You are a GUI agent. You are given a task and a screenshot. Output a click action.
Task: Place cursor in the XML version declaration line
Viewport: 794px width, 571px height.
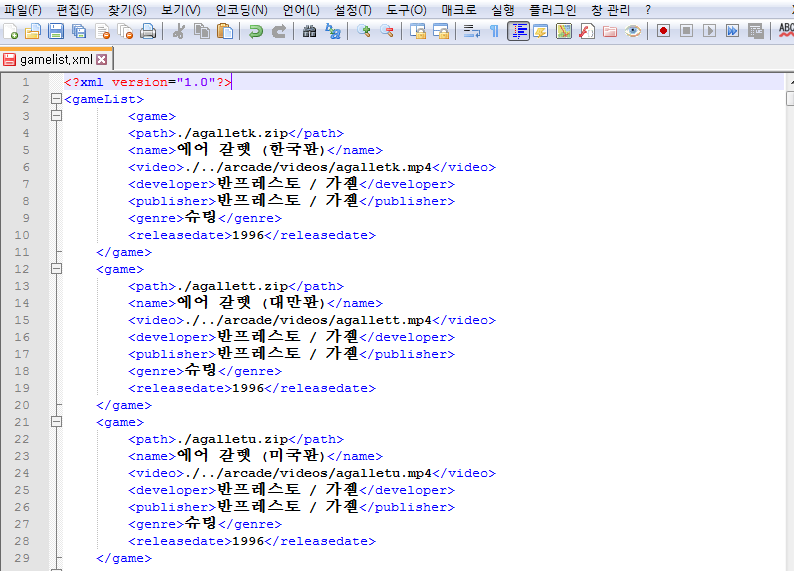coord(423,82)
